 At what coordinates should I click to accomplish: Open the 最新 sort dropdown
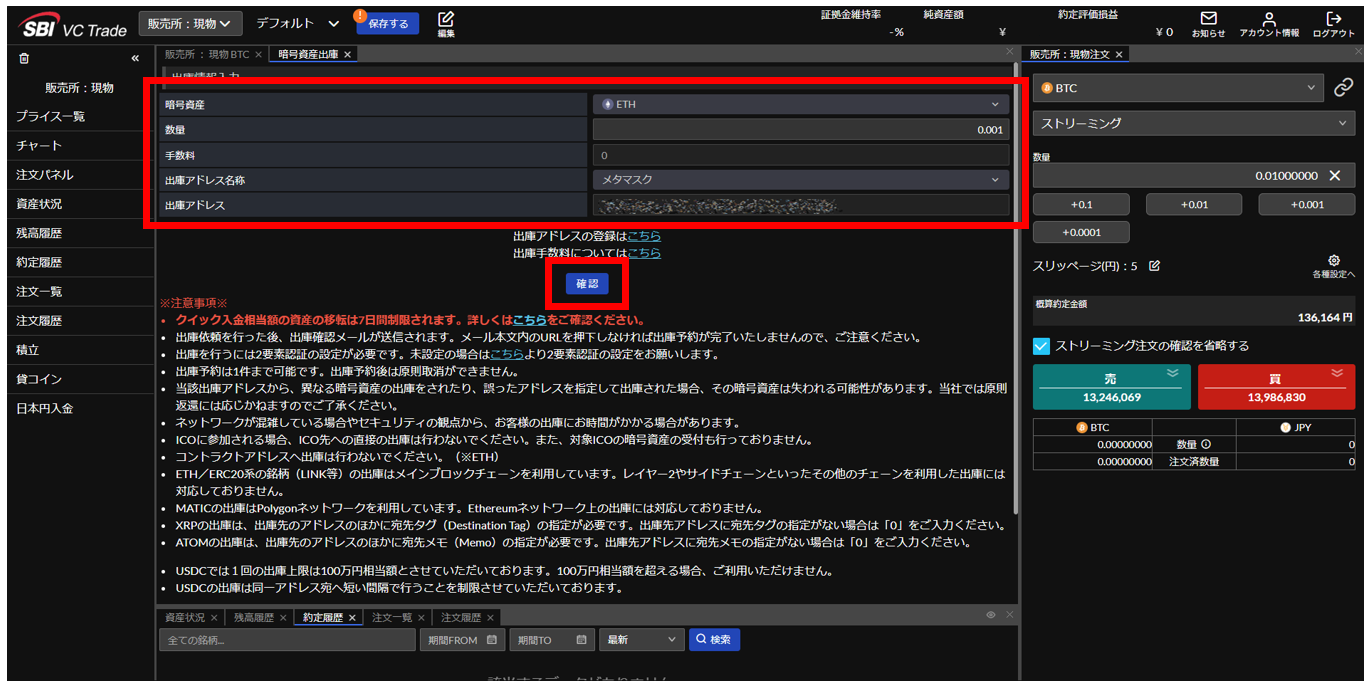point(641,640)
